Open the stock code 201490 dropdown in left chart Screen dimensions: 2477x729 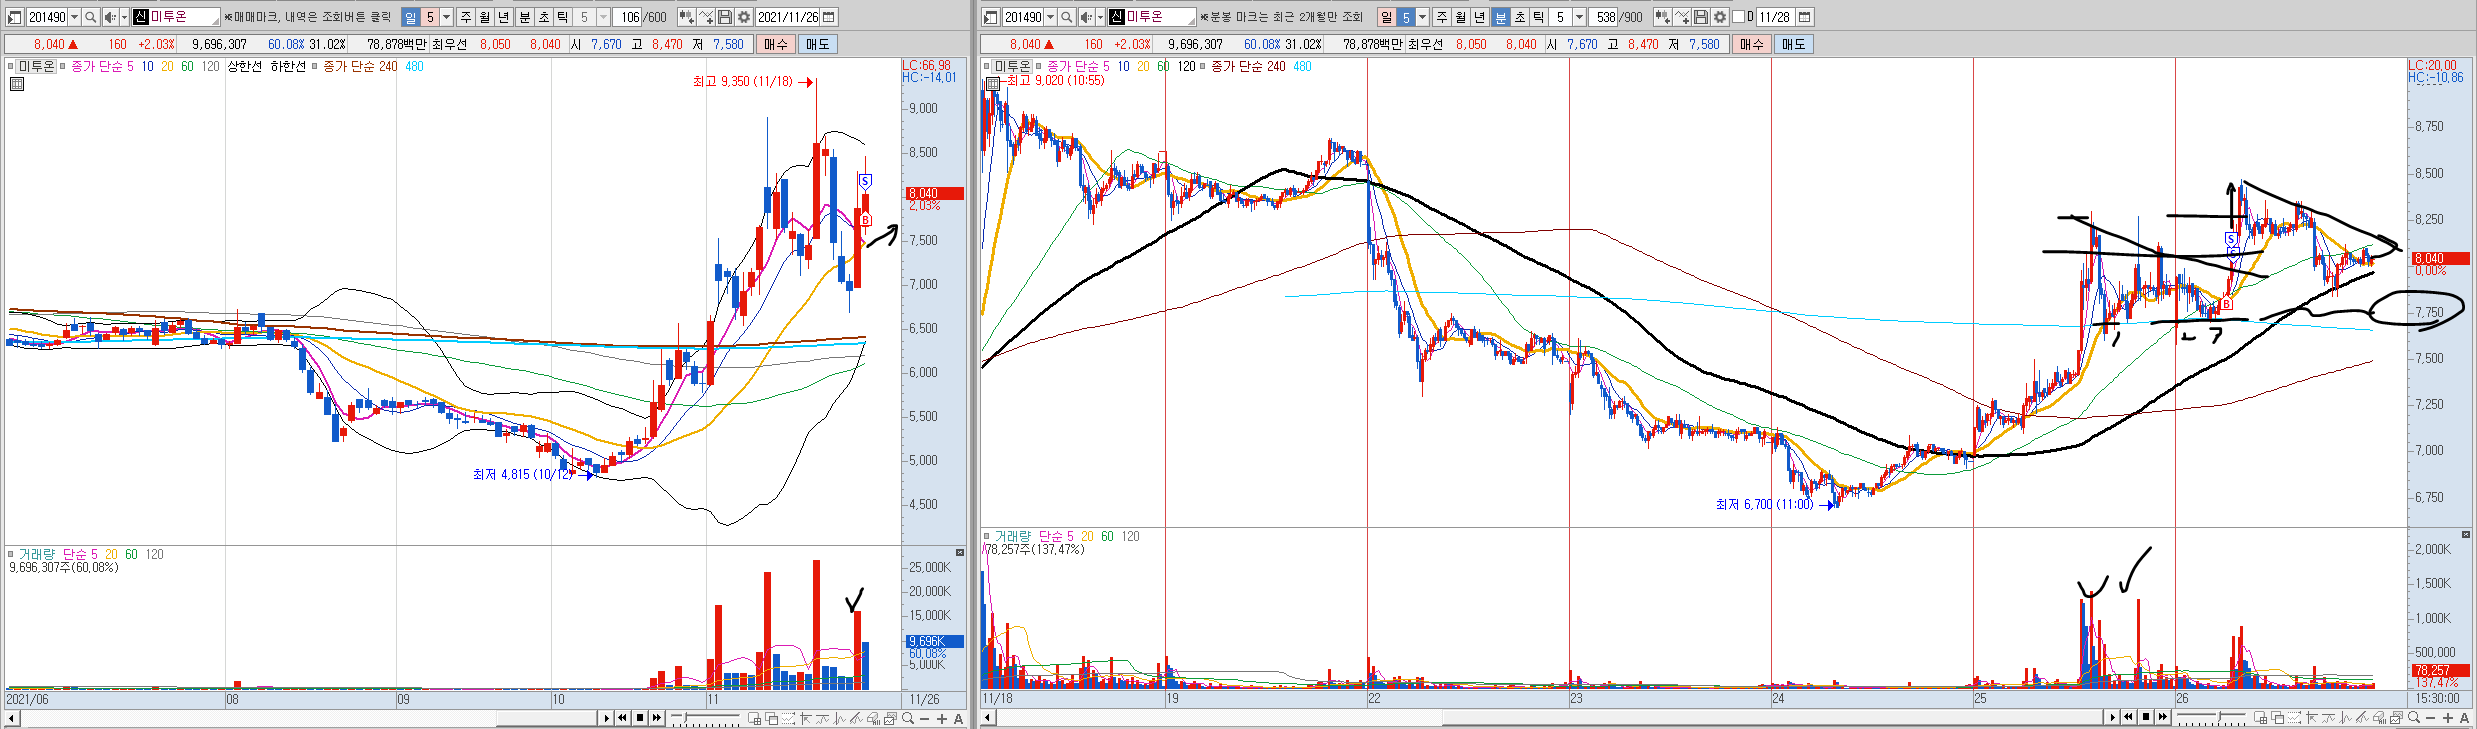click(74, 17)
